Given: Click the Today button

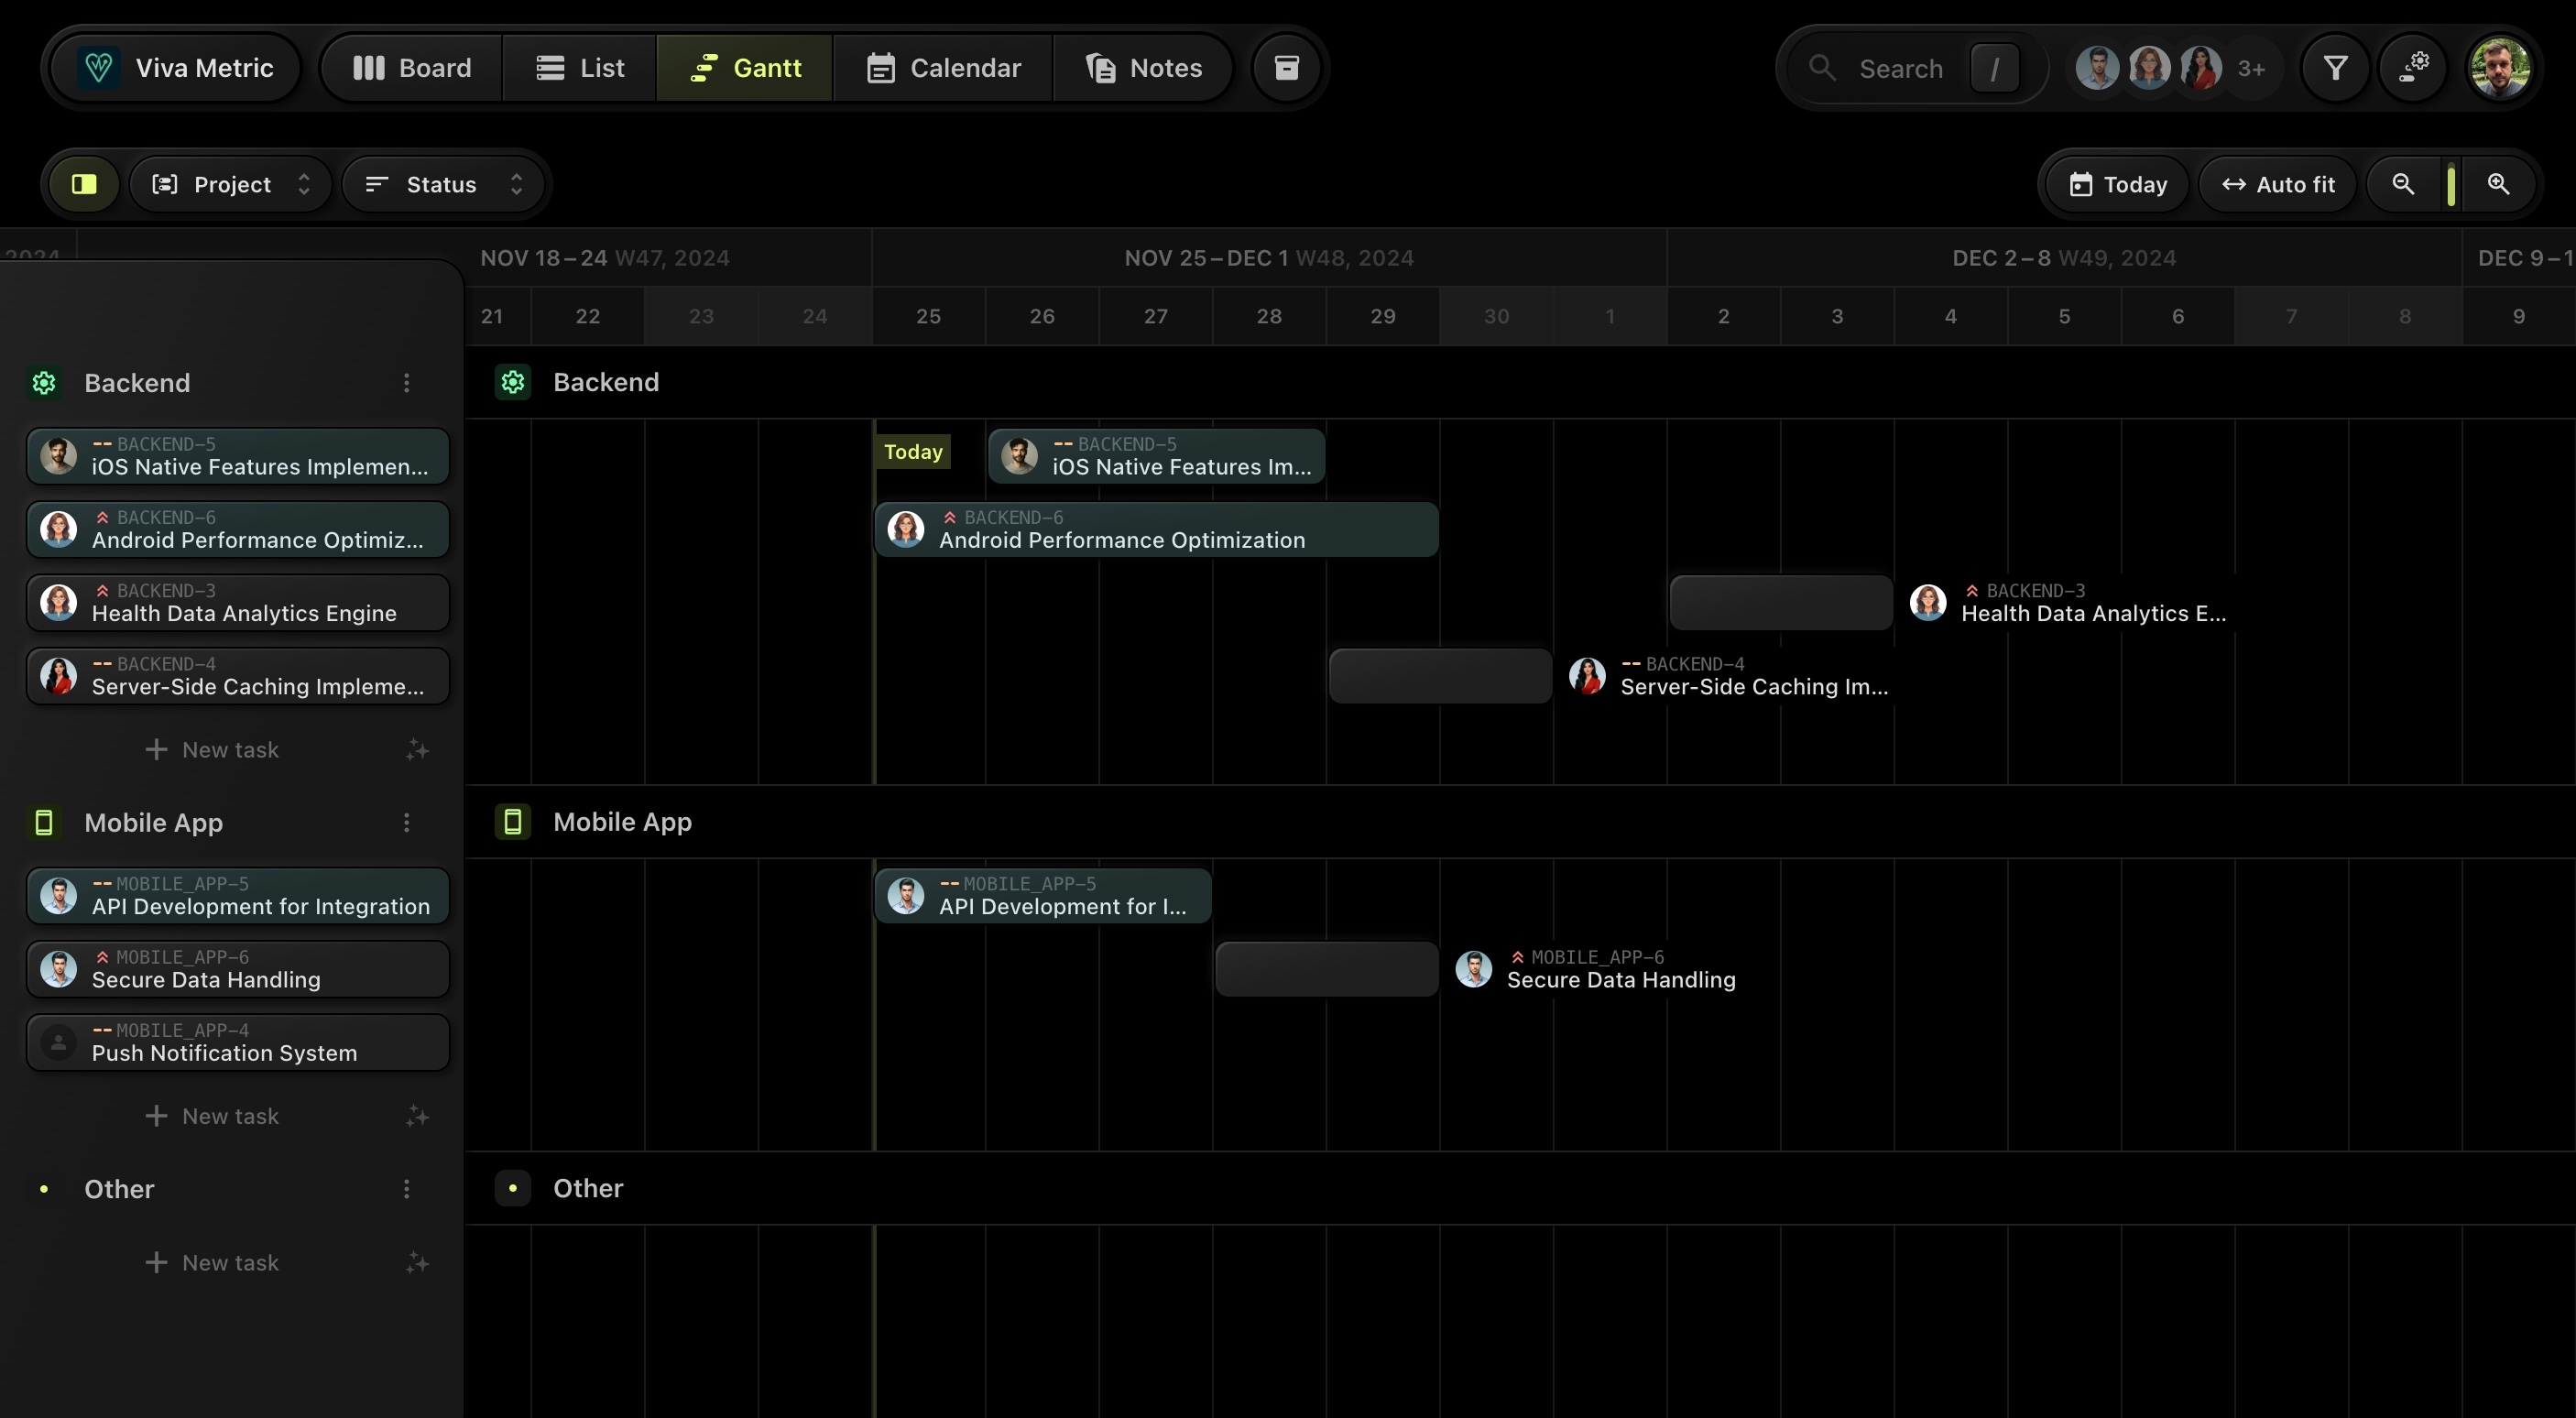Looking at the screenshot, I should click(2114, 183).
